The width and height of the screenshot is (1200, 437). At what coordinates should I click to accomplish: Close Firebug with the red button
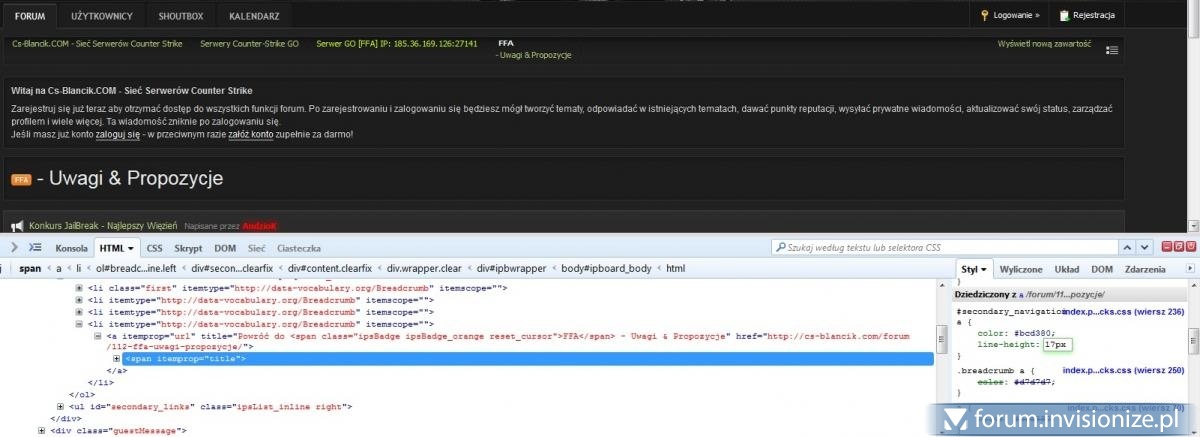tap(1189, 246)
